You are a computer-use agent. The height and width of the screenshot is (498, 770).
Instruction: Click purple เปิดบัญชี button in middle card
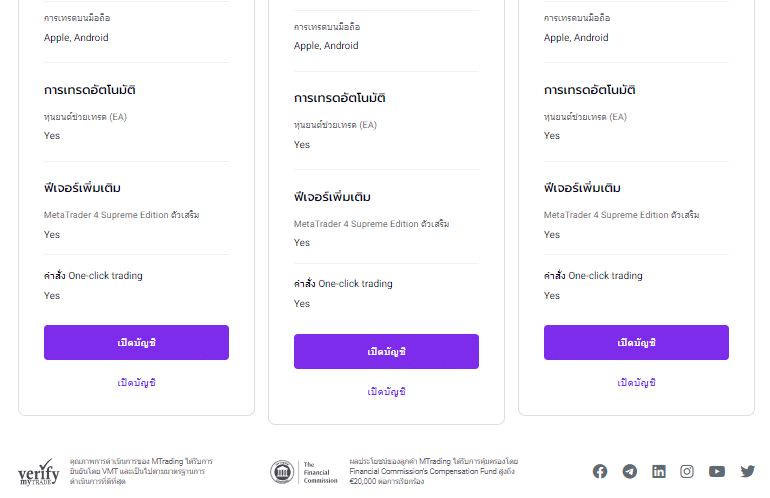386,351
